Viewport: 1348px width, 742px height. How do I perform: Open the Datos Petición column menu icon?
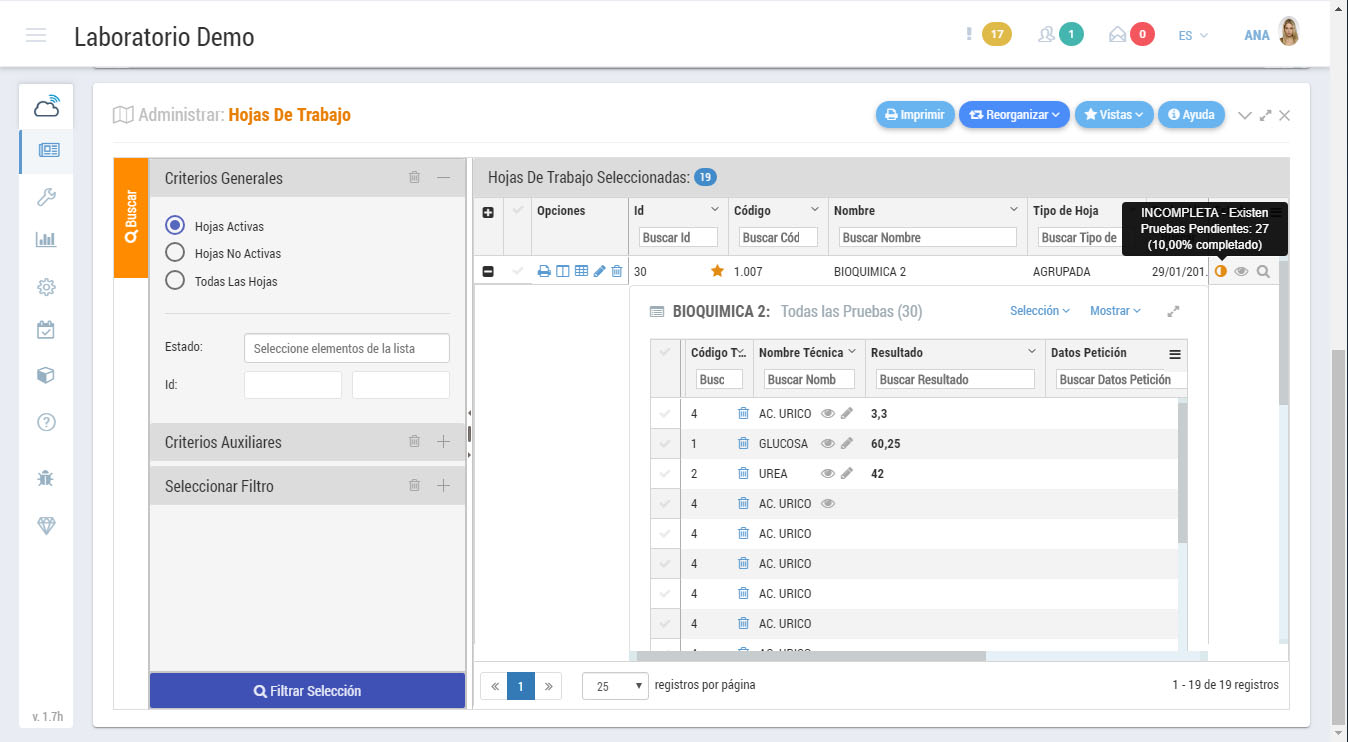tap(1175, 354)
